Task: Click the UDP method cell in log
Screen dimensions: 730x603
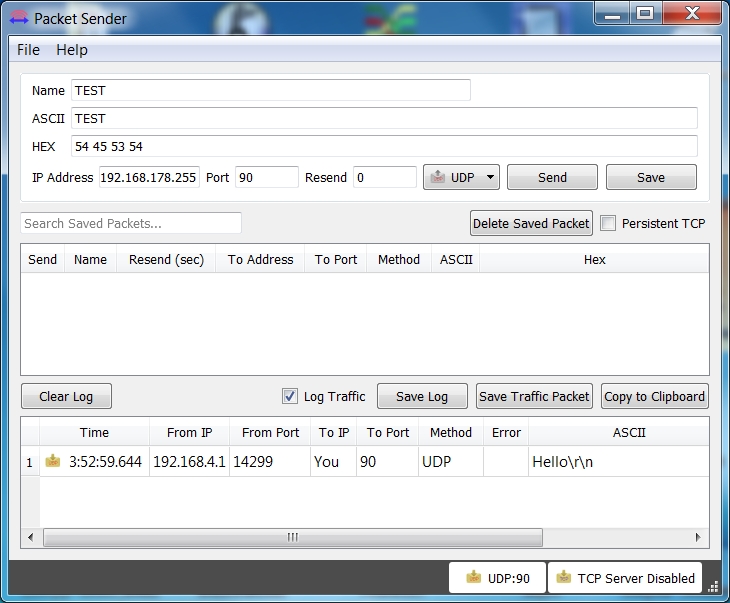Action: pyautogui.click(x=451, y=461)
